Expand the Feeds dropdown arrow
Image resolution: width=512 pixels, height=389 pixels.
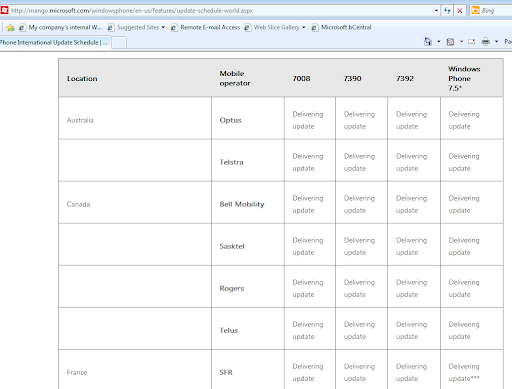[461, 42]
